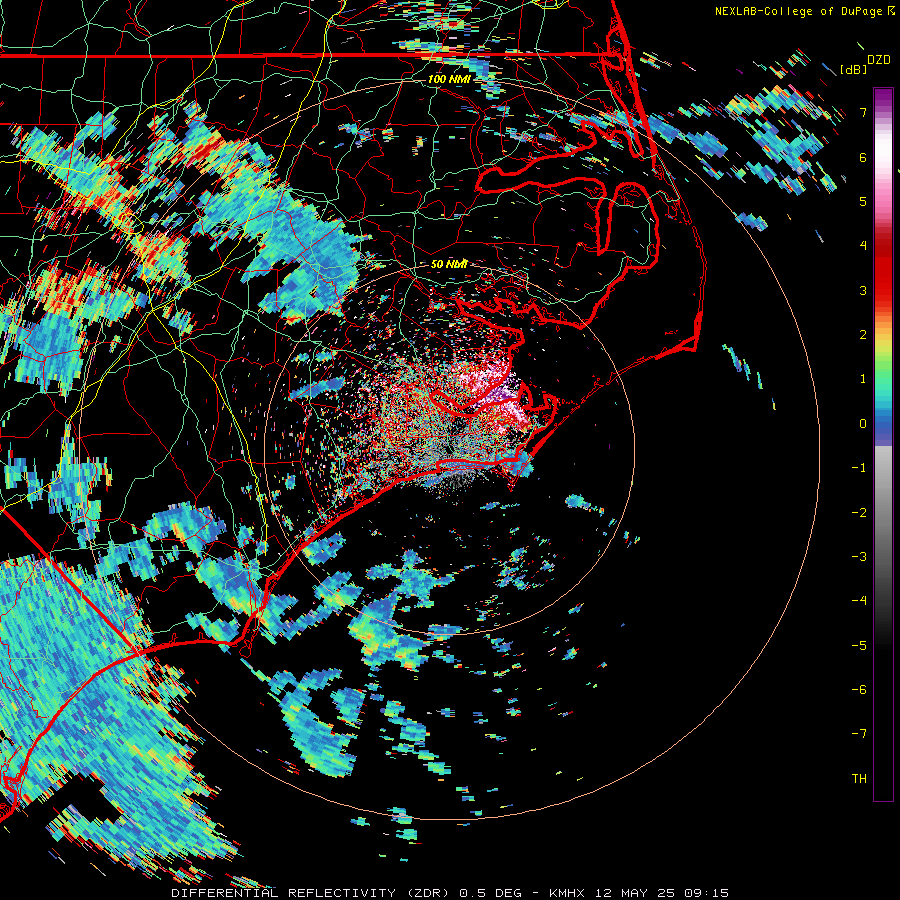Click the positive 2 dB scale label
This screenshot has height=900, width=900.
[863, 335]
